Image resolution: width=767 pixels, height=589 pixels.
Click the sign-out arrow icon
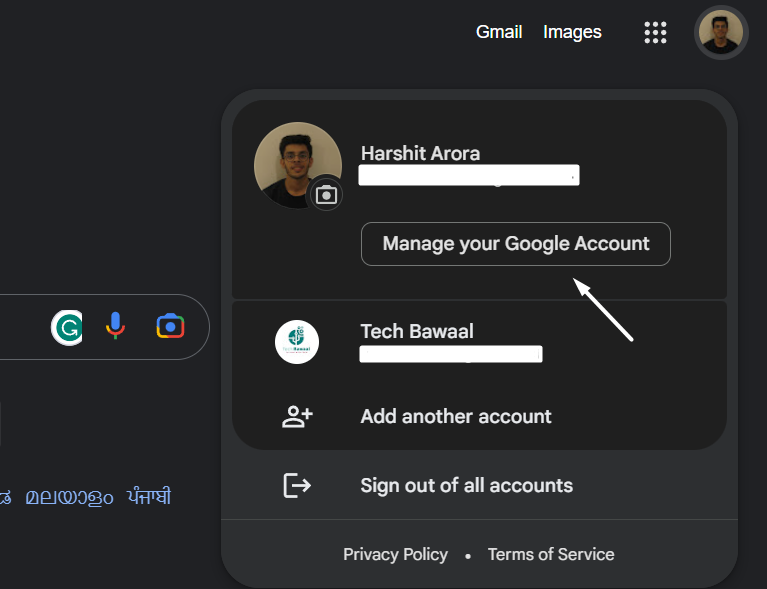tap(297, 486)
